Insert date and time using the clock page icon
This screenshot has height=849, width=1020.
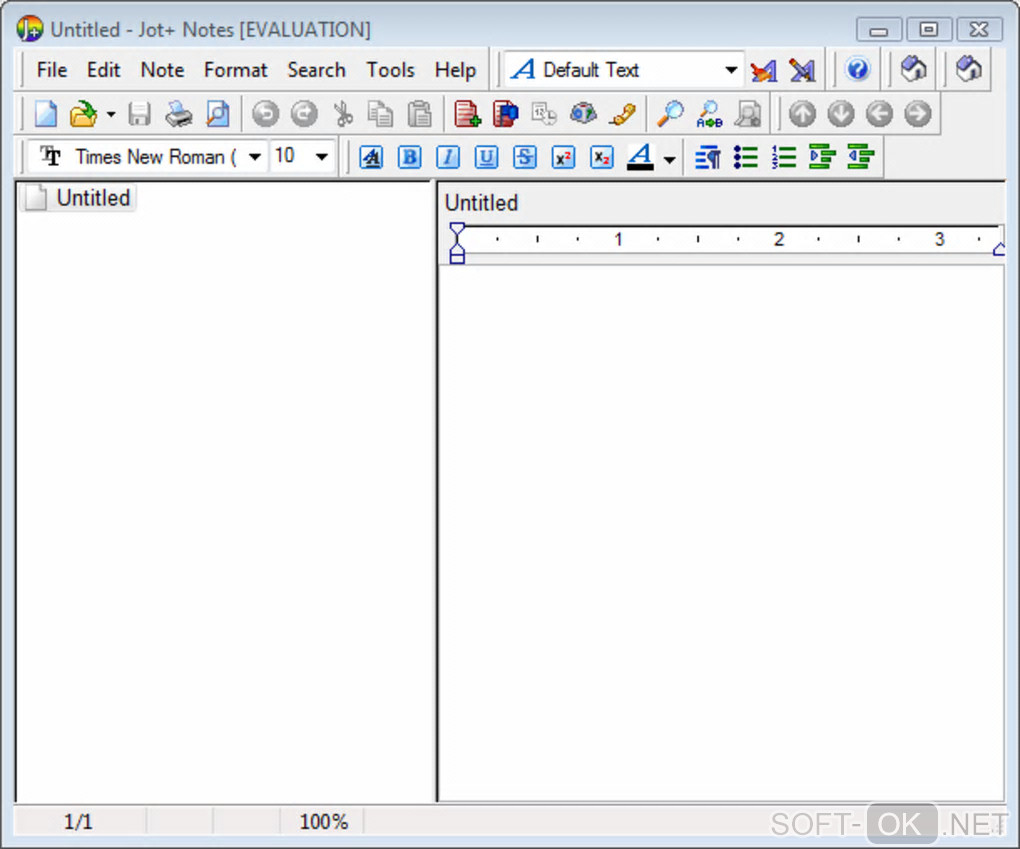pyautogui.click(x=544, y=115)
